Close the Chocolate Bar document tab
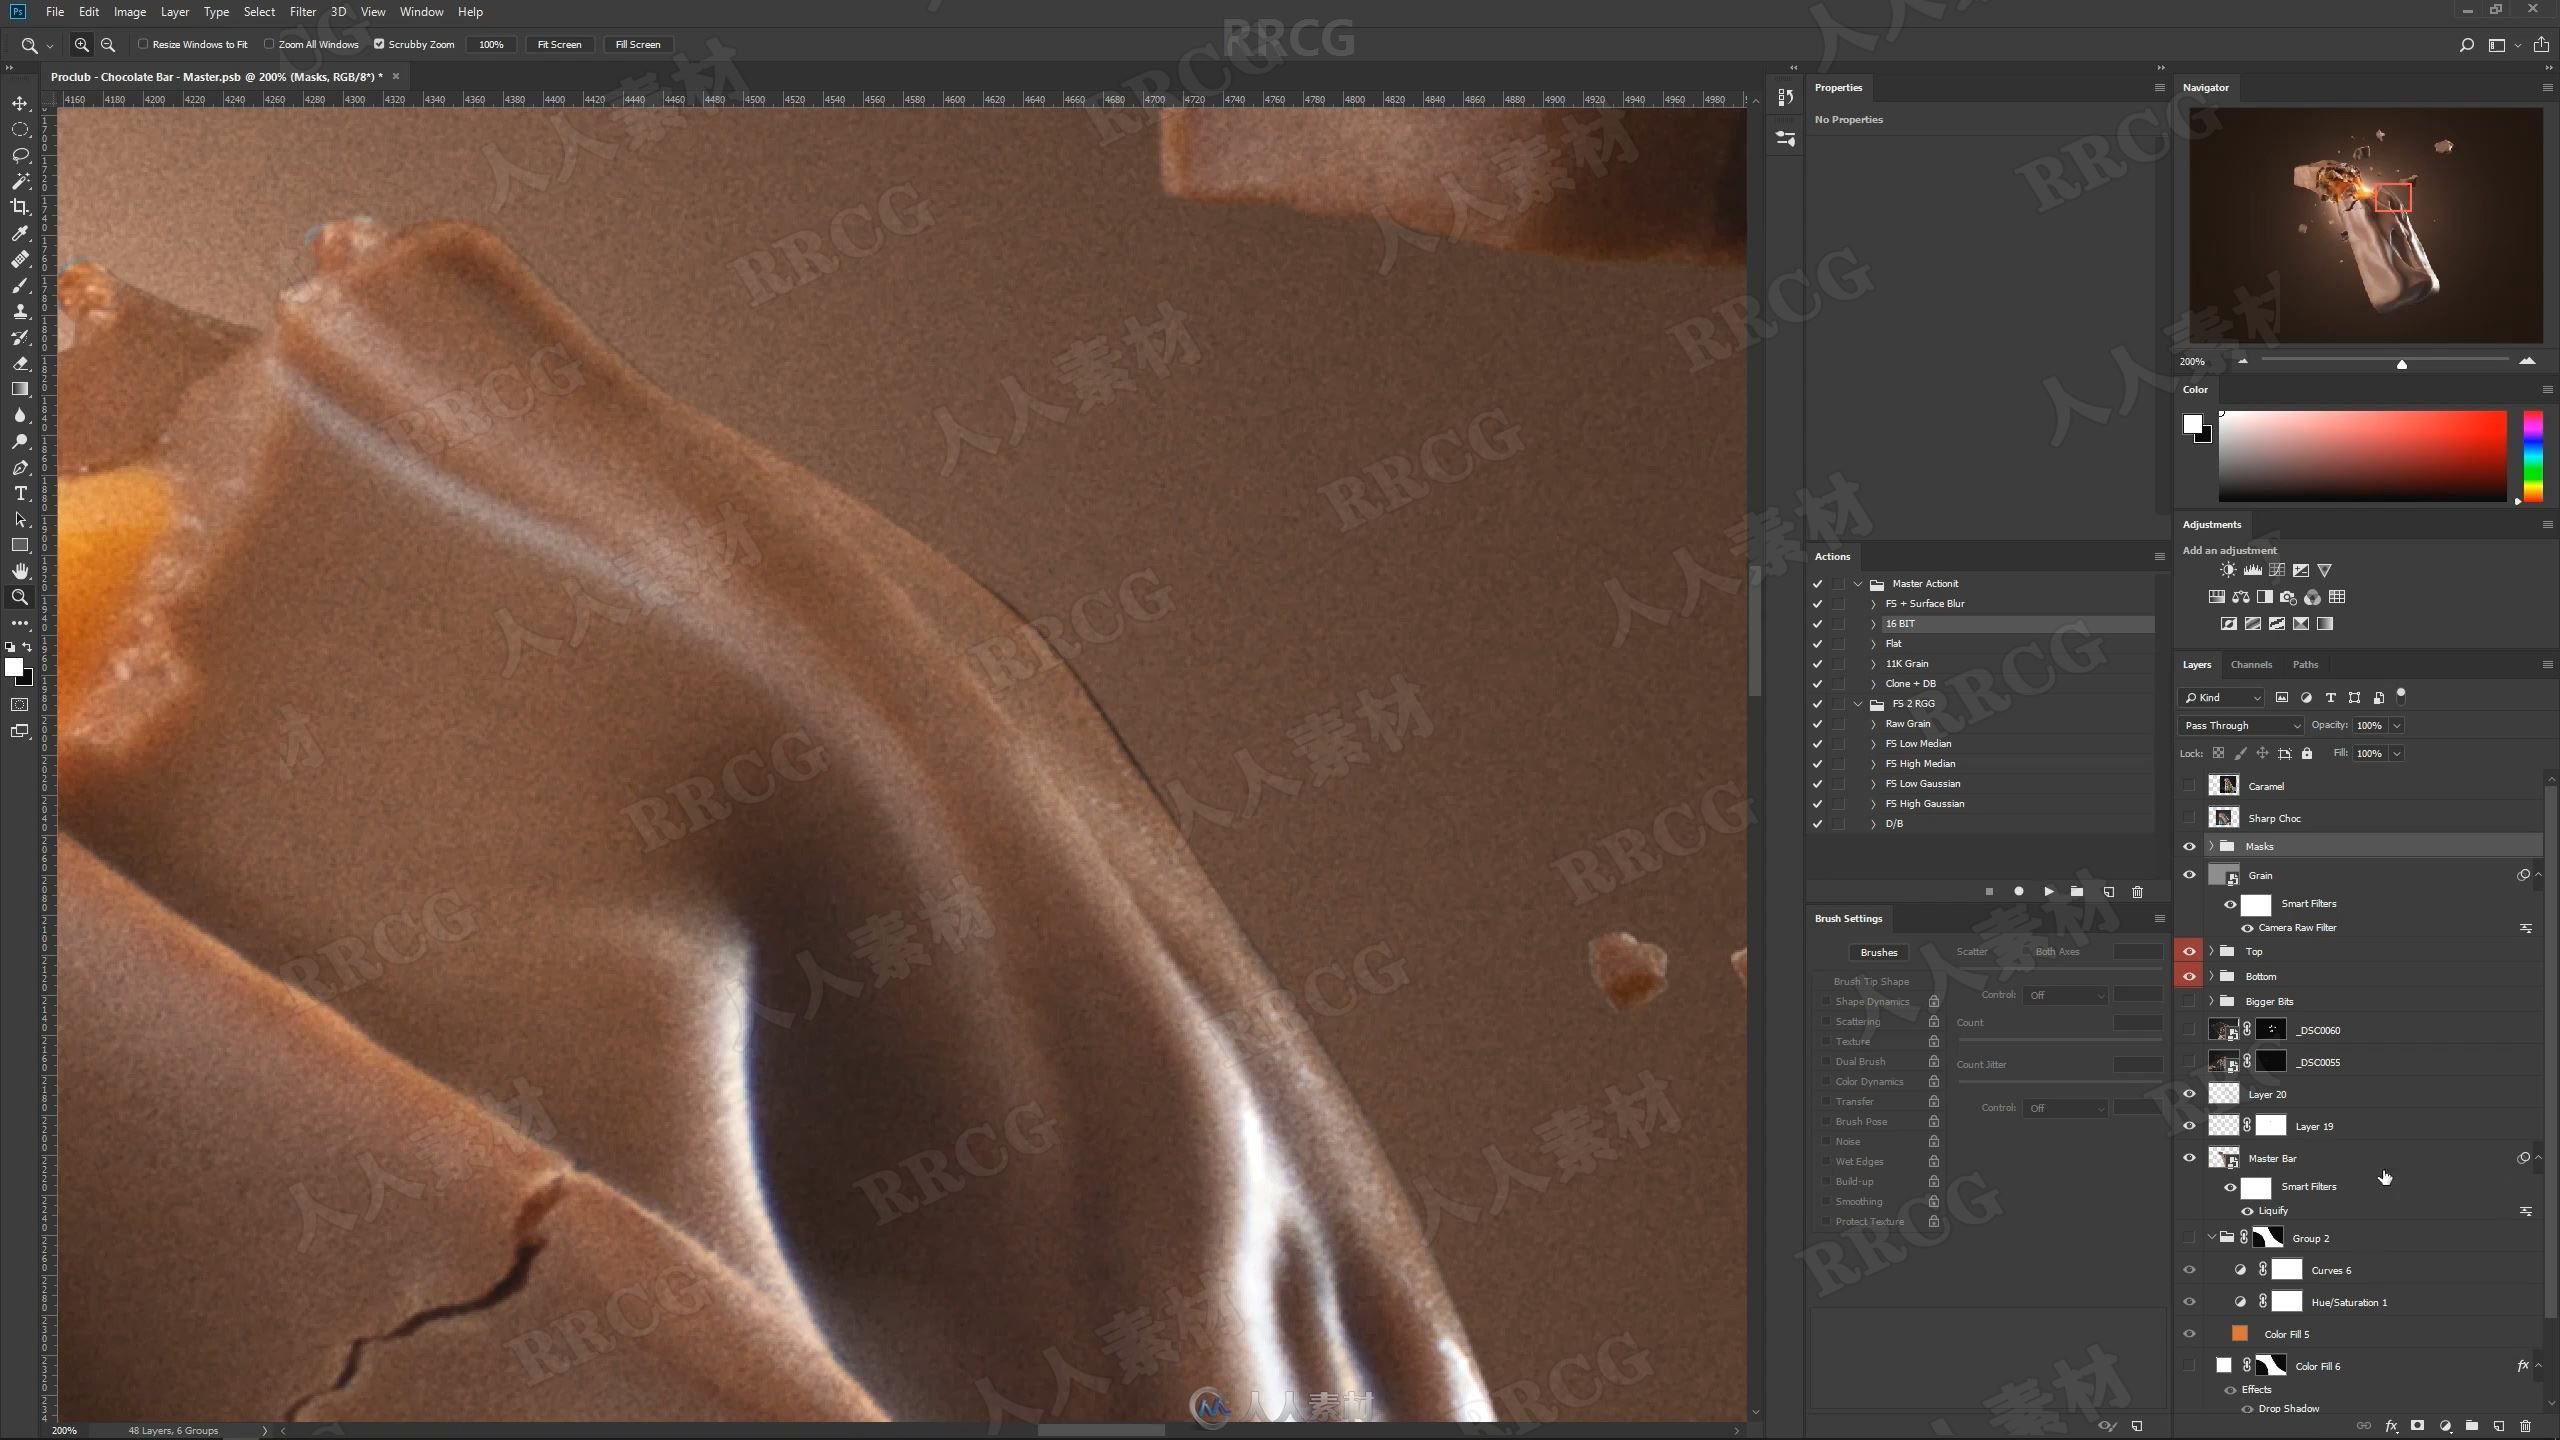The image size is (2560, 1440). tap(396, 76)
